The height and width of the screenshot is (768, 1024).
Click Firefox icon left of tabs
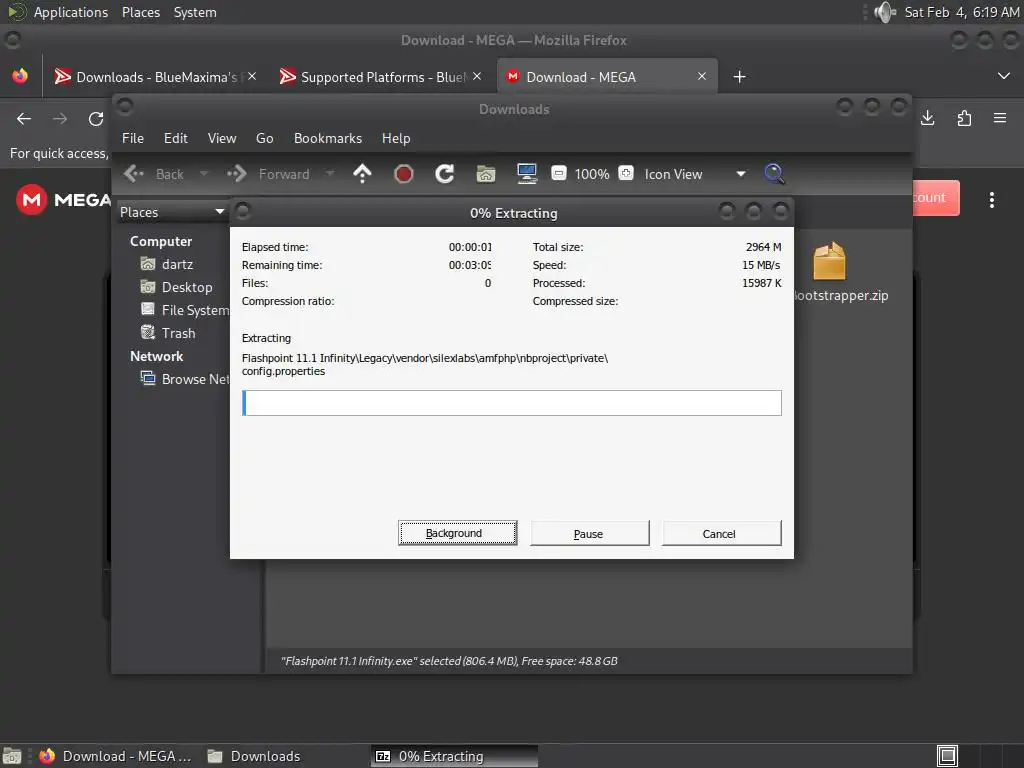point(20,76)
